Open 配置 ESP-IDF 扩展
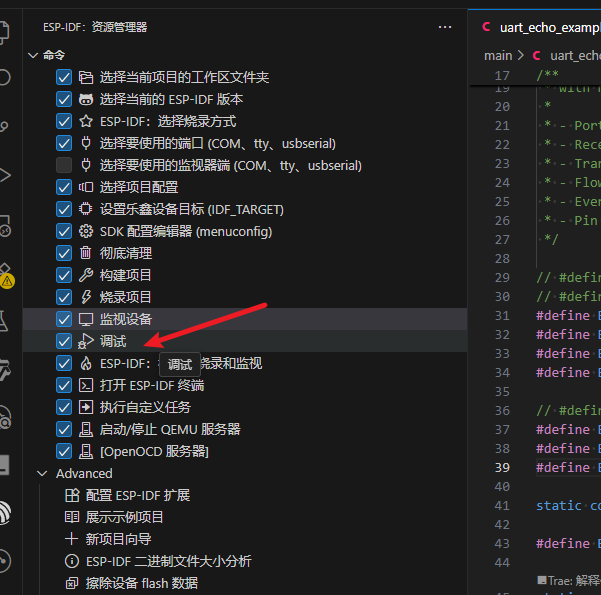 [x=137, y=495]
